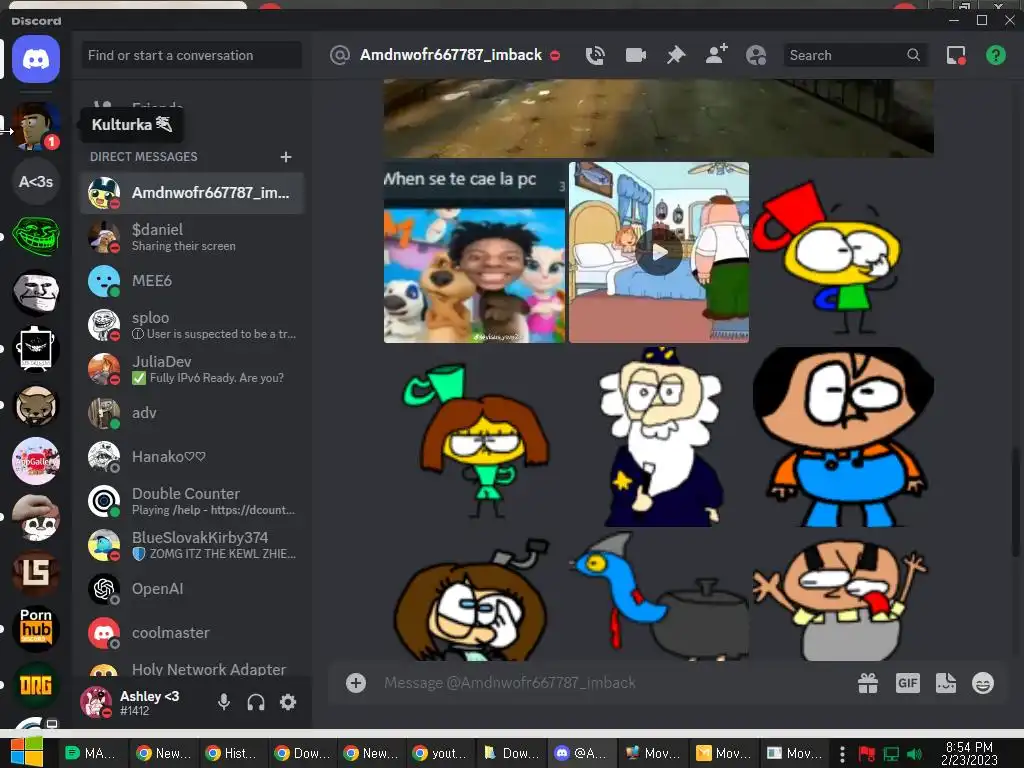Toggle microphone mute in user panel

click(223, 702)
